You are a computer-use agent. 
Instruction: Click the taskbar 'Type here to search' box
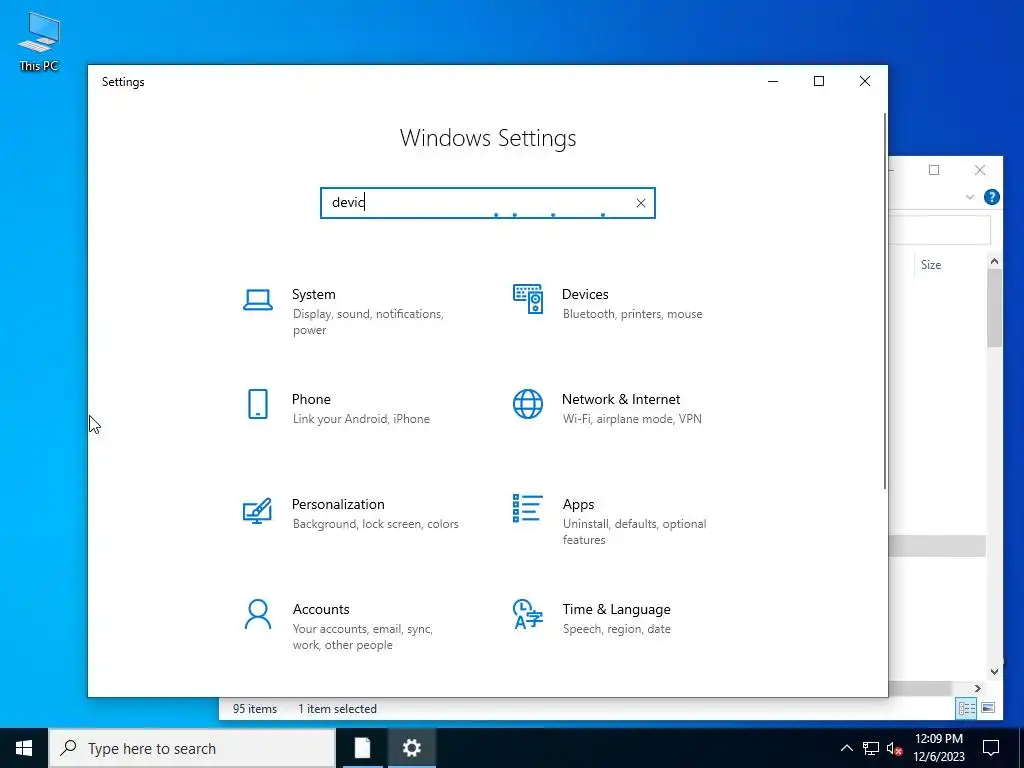192,748
